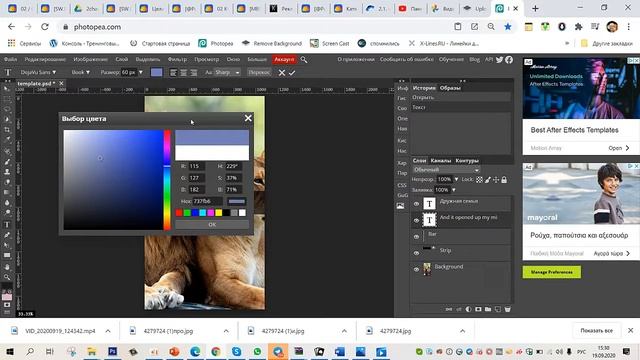Select the Zoom tool in left toolbar
Screen dimensions: 640x360
click(x=7, y=277)
